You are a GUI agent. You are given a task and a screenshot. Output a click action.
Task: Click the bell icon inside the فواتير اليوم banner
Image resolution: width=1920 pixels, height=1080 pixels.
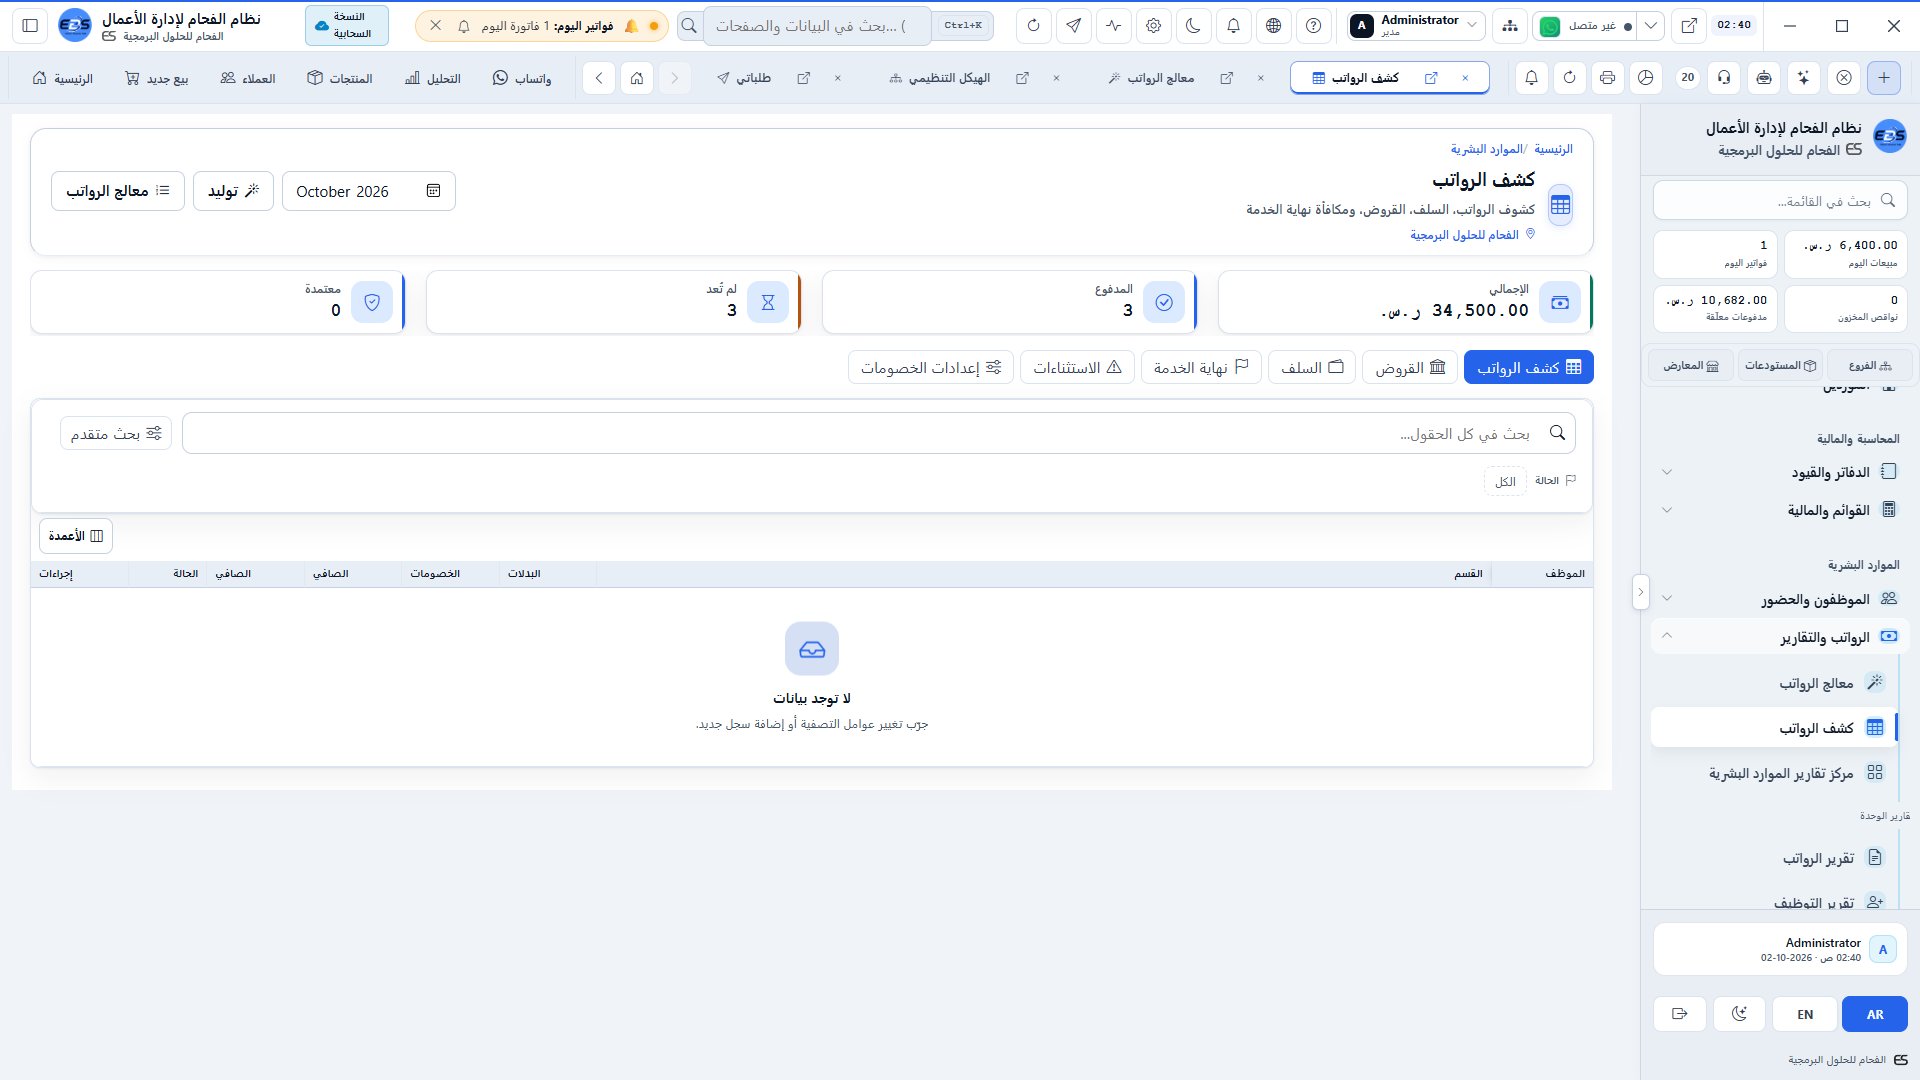click(463, 26)
